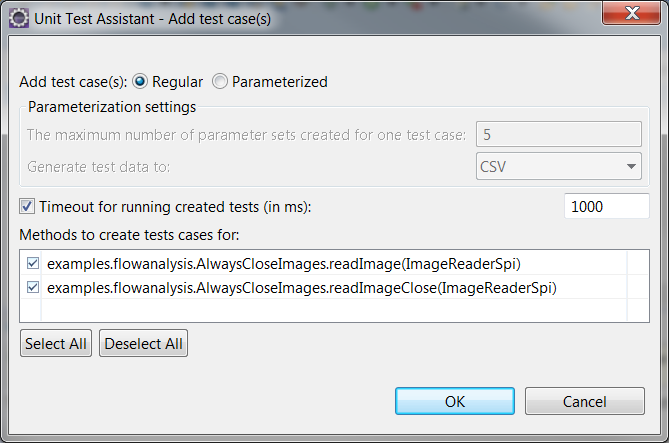
Task: Select the Regular radio button
Action: tap(140, 81)
